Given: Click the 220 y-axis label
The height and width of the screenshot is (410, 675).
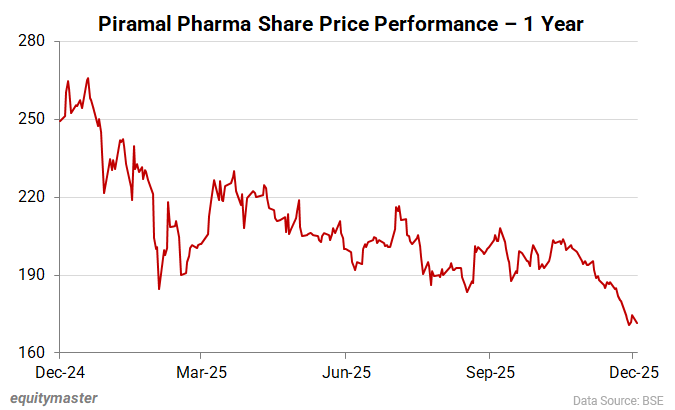Looking at the screenshot, I should pyautogui.click(x=32, y=198).
